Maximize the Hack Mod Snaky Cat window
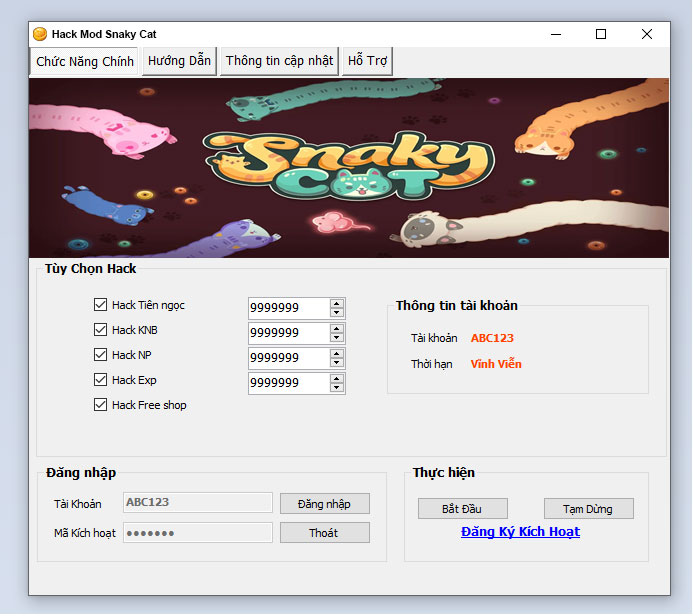 click(x=601, y=34)
